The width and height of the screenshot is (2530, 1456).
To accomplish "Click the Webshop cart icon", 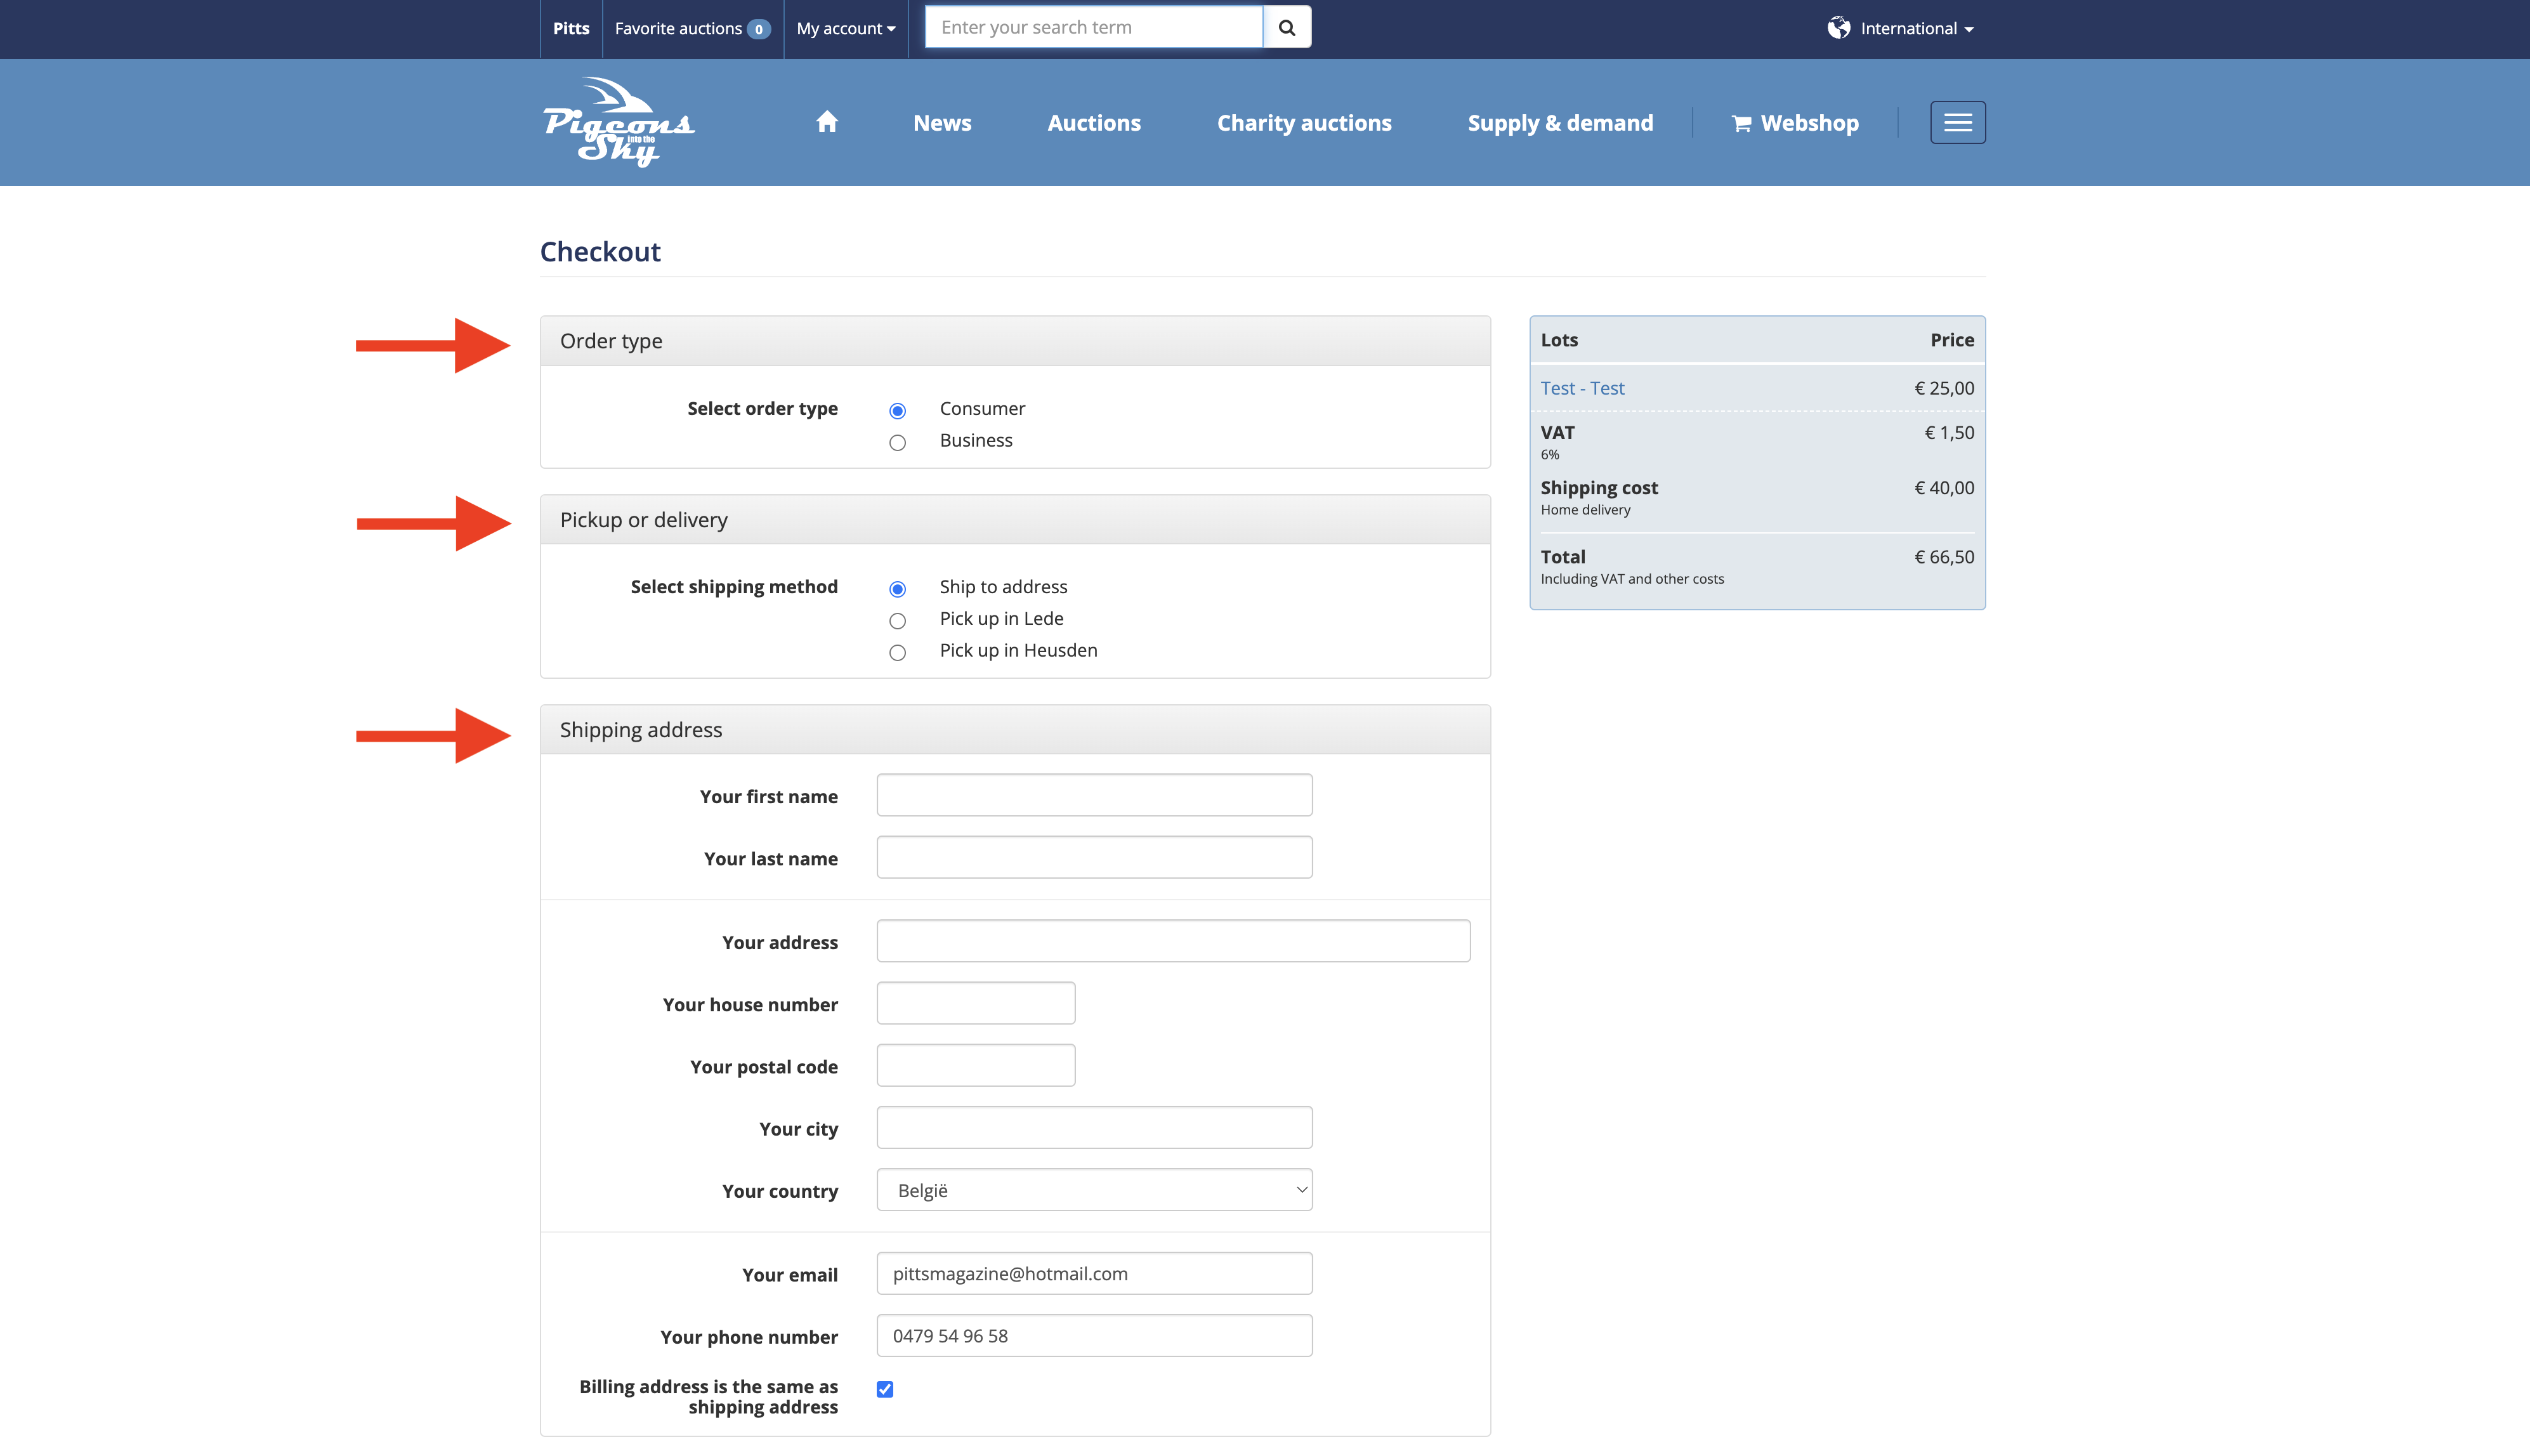I will click(x=1741, y=124).
